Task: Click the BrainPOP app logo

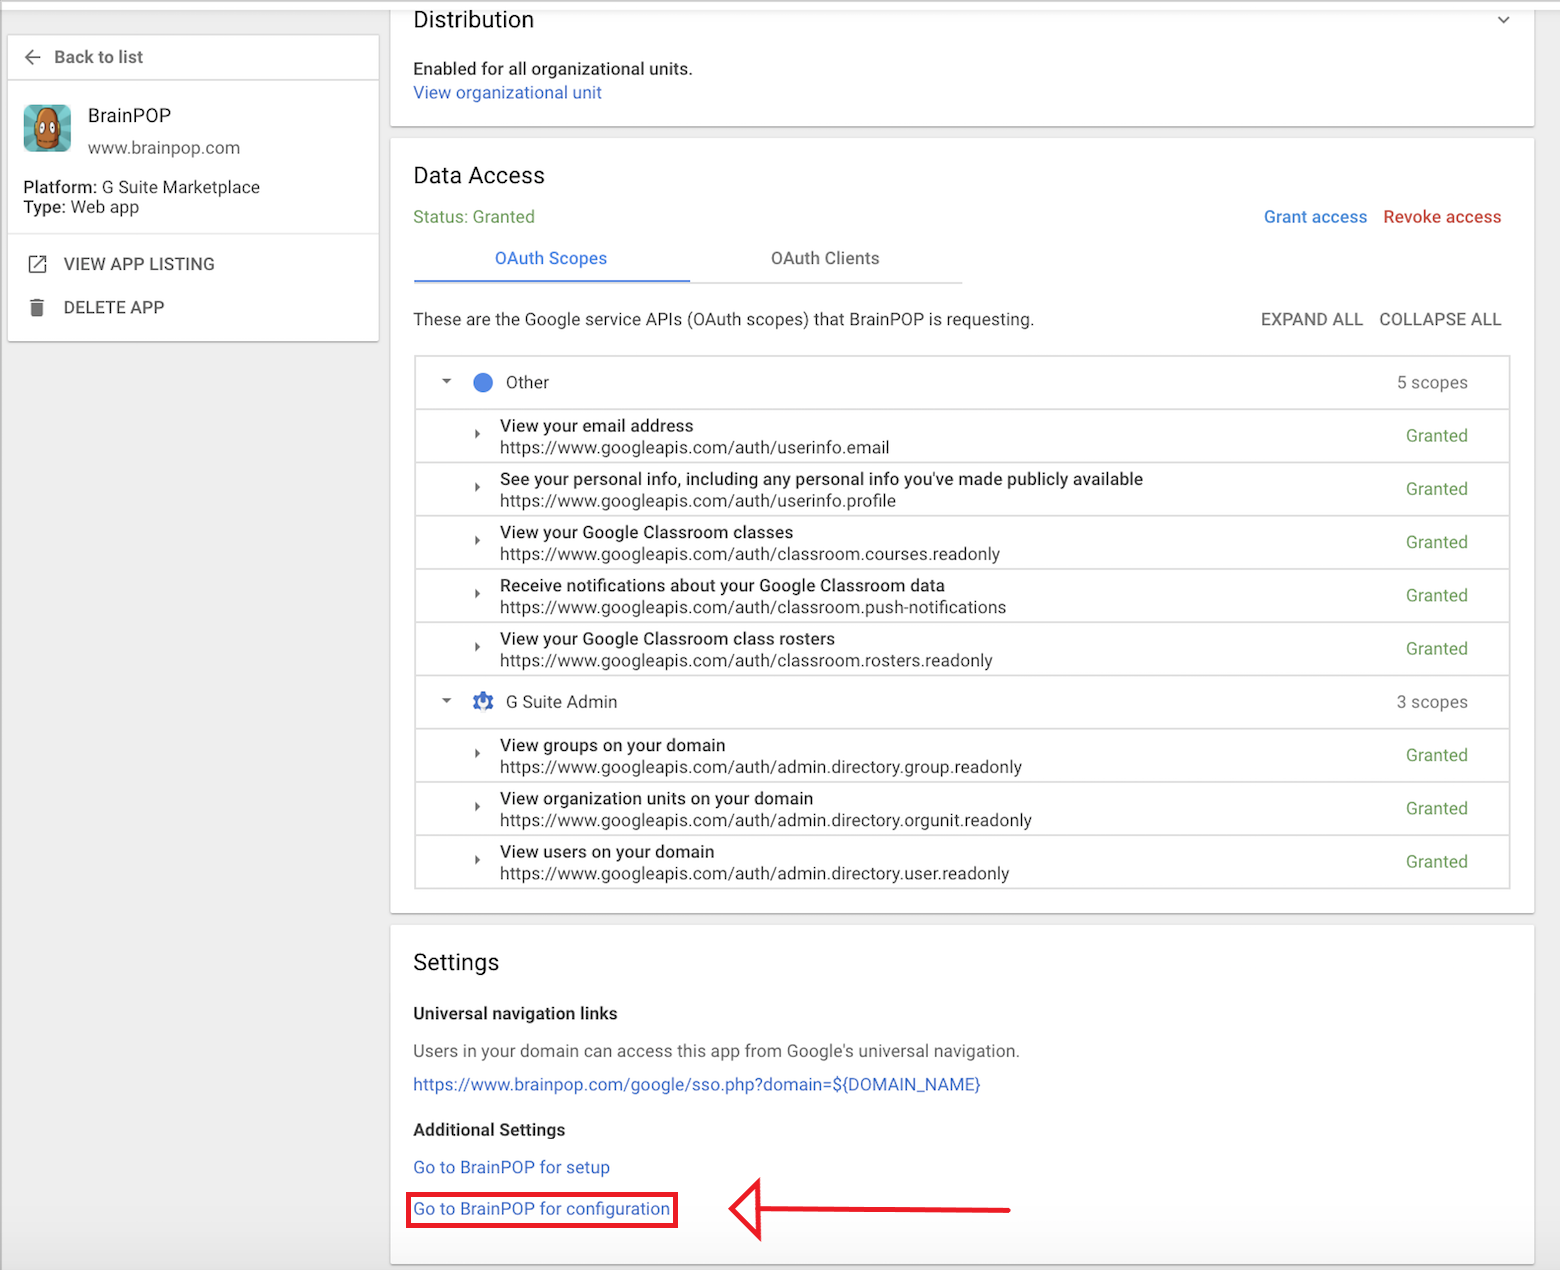Action: [x=47, y=128]
